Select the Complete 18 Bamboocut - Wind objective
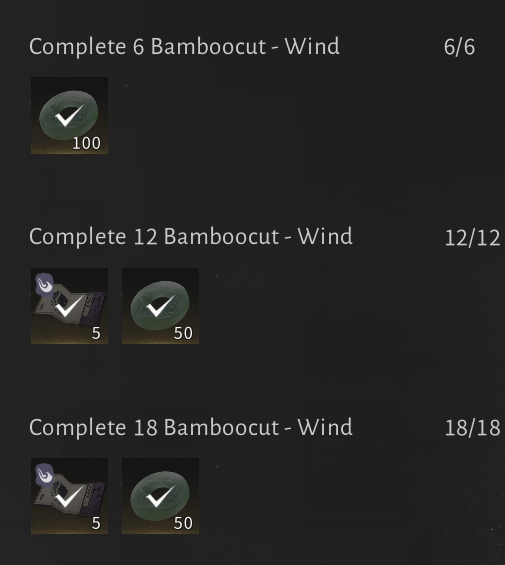The width and height of the screenshot is (505, 565). coord(191,428)
